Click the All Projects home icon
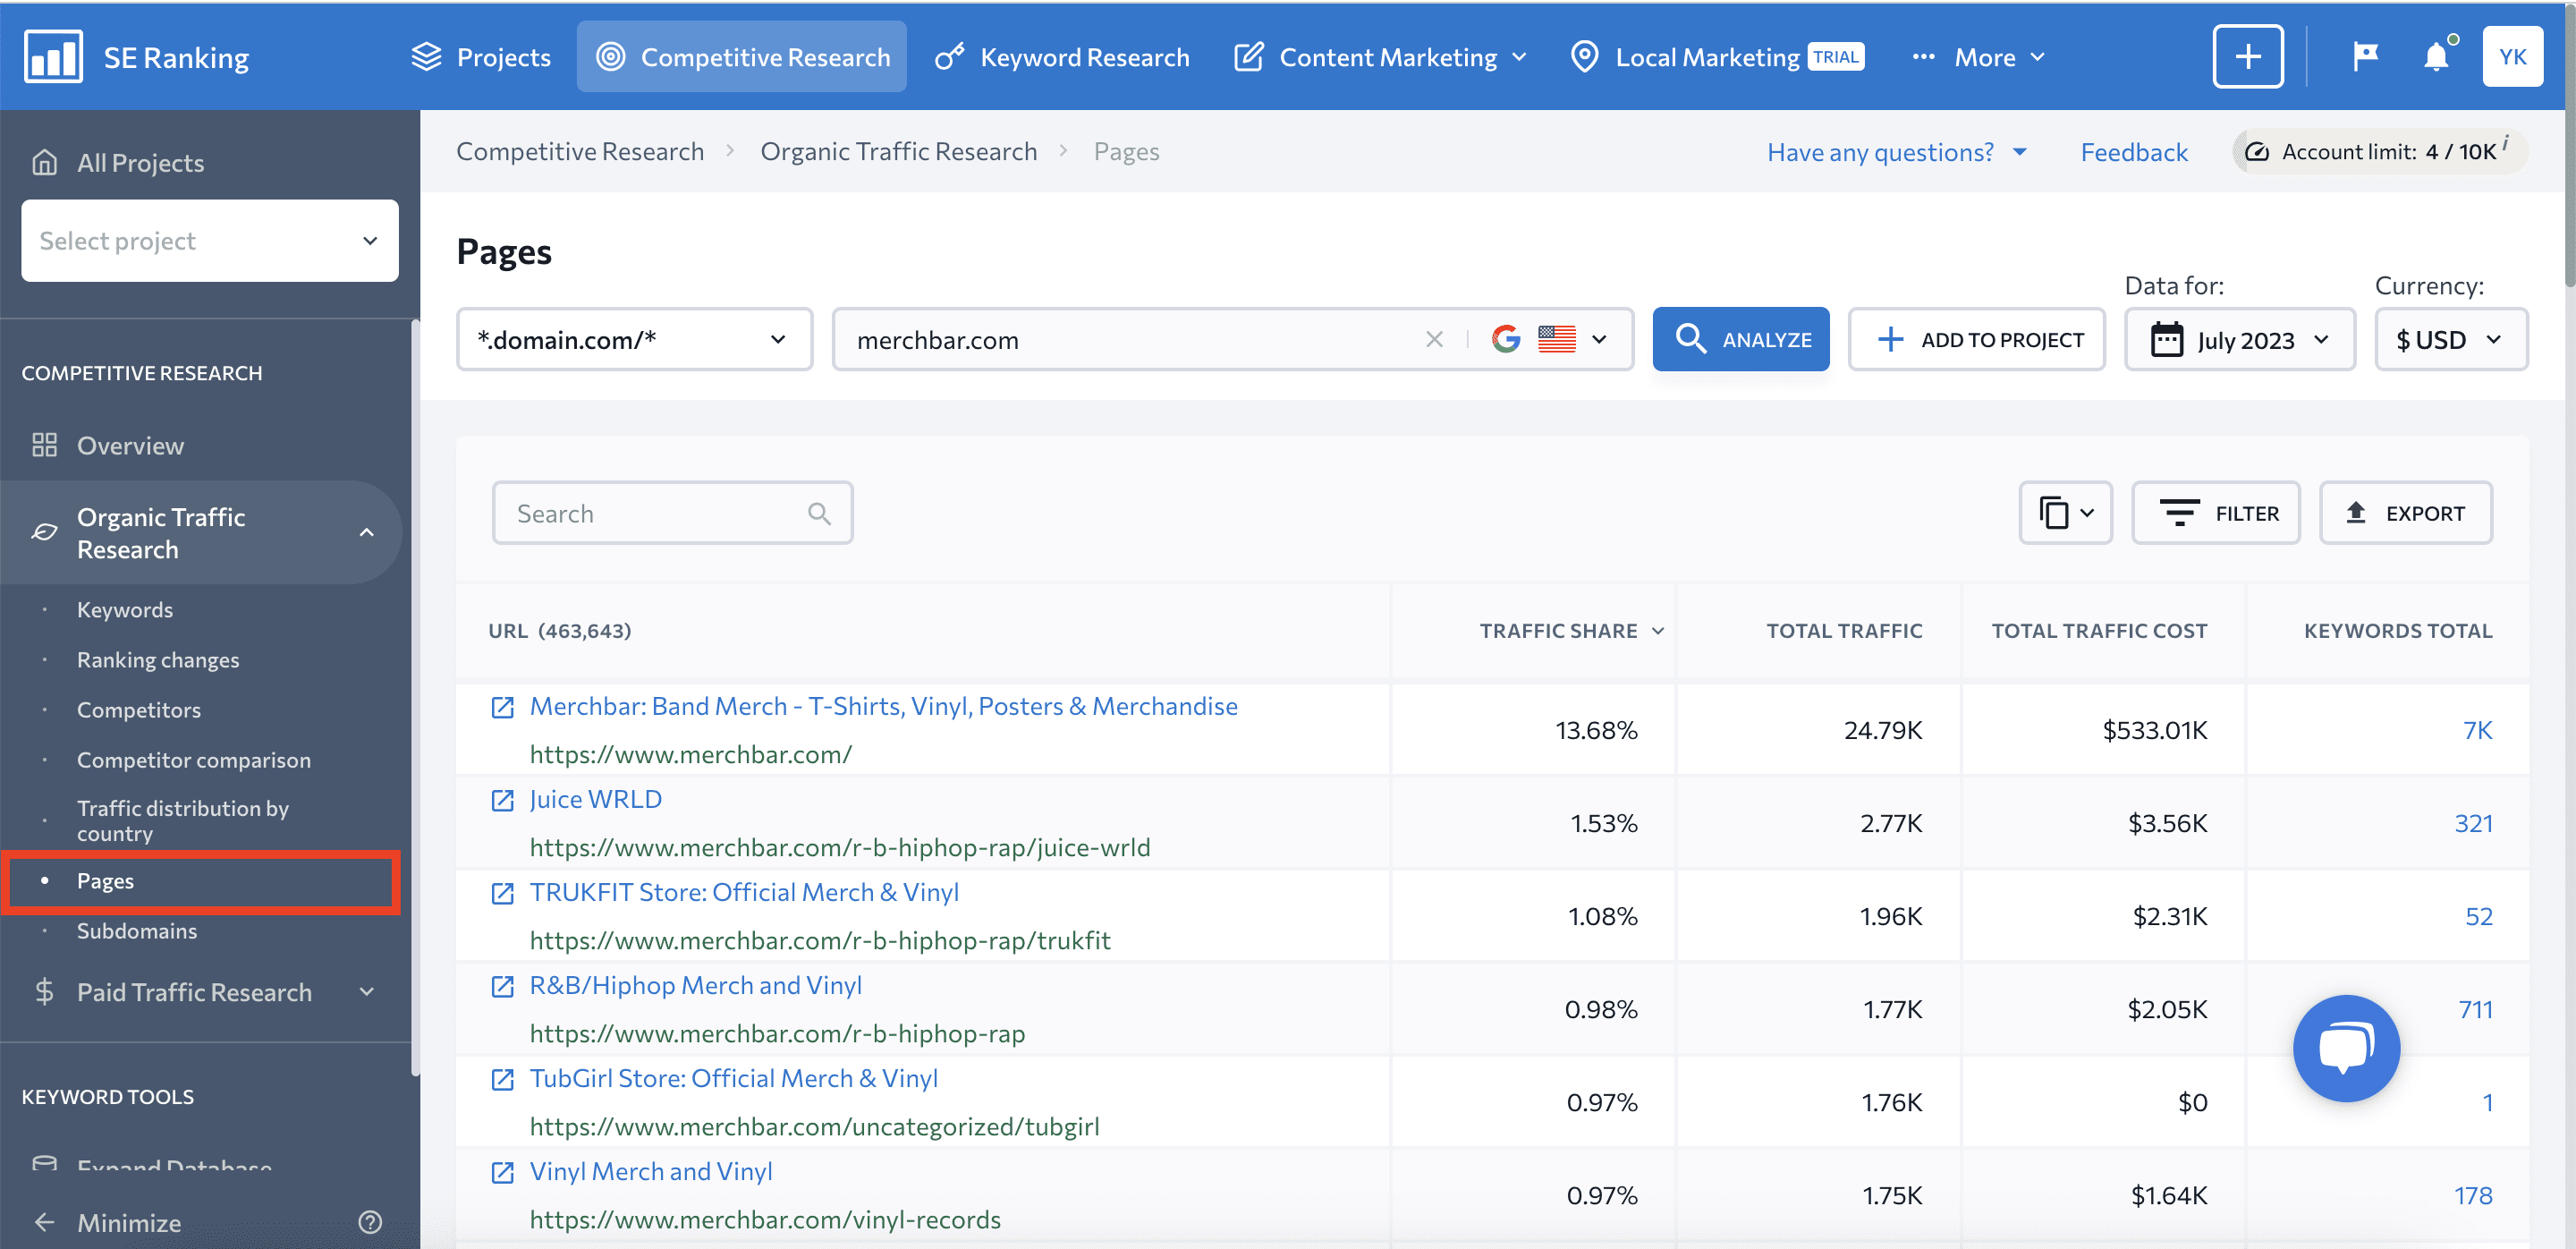The image size is (2576, 1249). coord(44,162)
